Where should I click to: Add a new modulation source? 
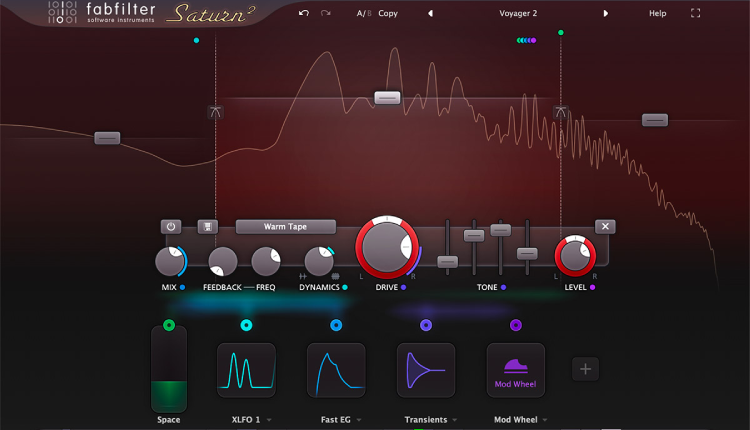pyautogui.click(x=585, y=369)
